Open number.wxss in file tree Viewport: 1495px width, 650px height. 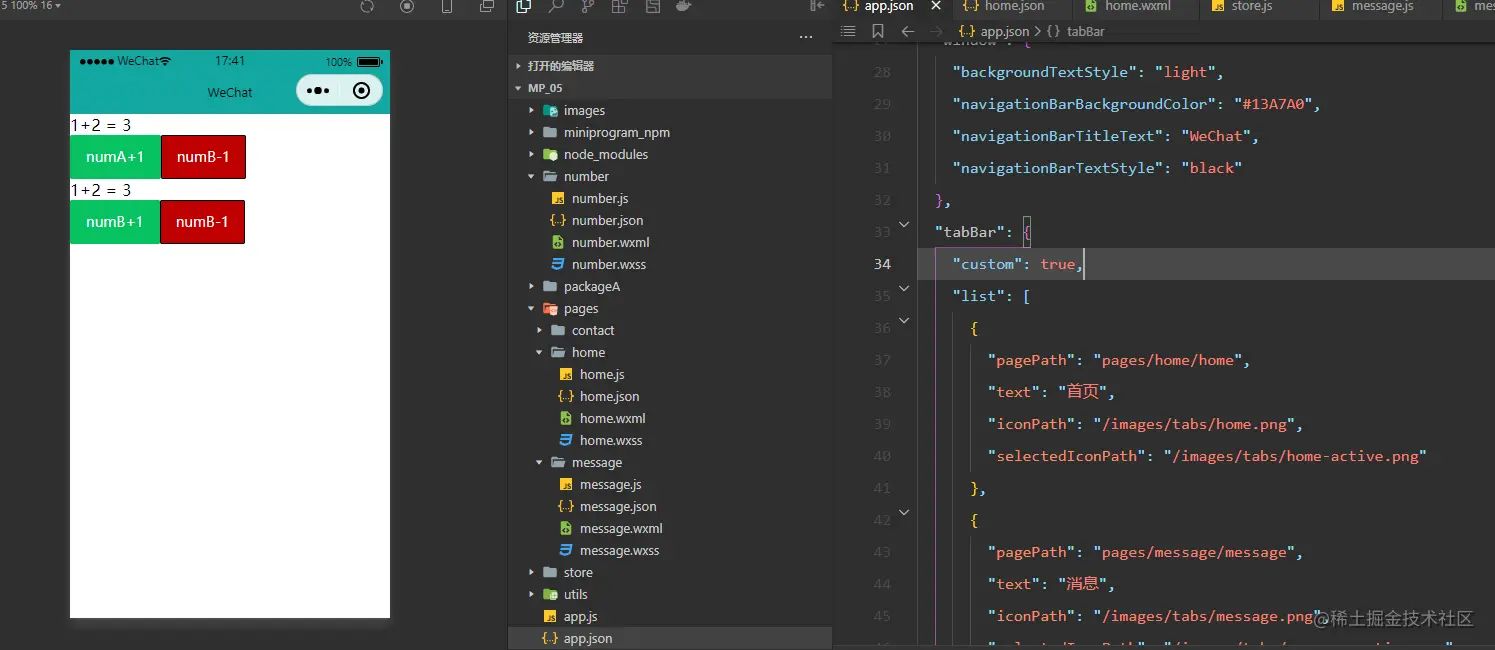click(x=670, y=264)
